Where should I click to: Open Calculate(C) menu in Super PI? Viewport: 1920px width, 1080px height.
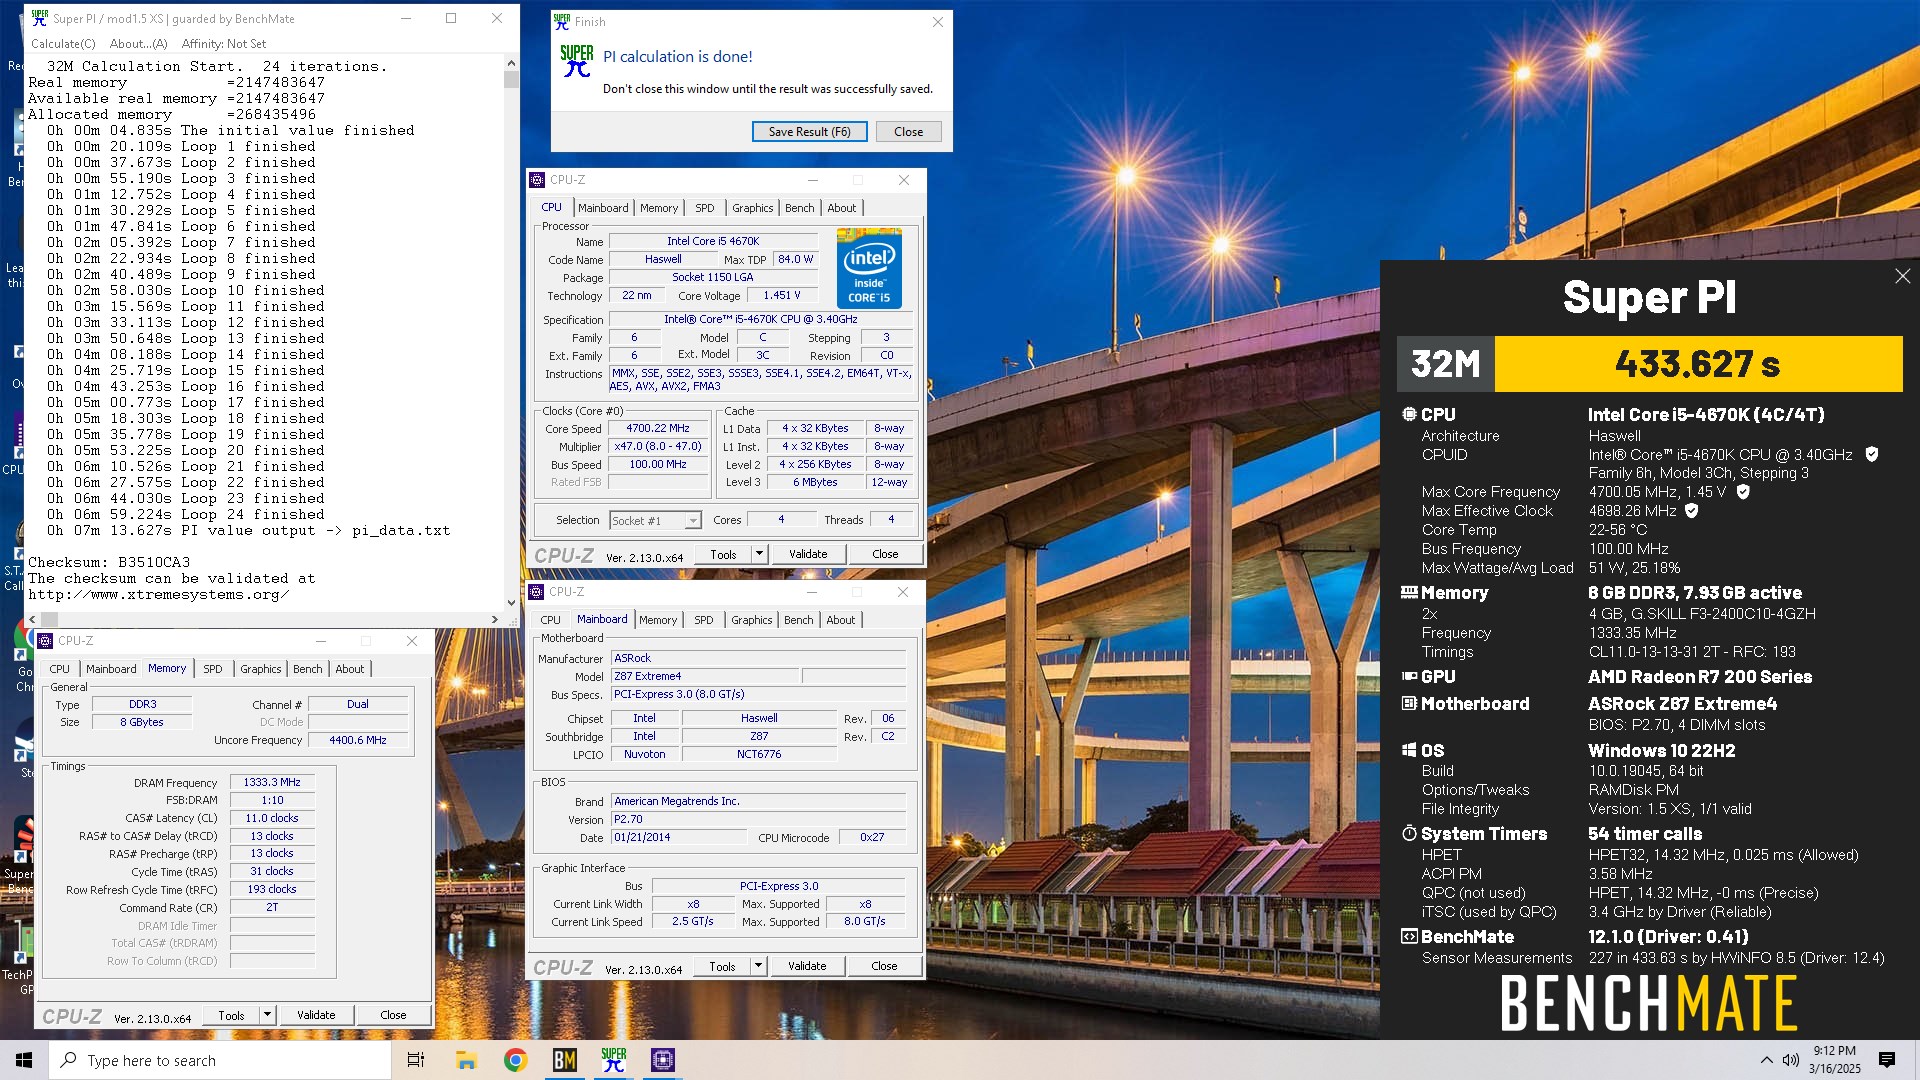[63, 44]
